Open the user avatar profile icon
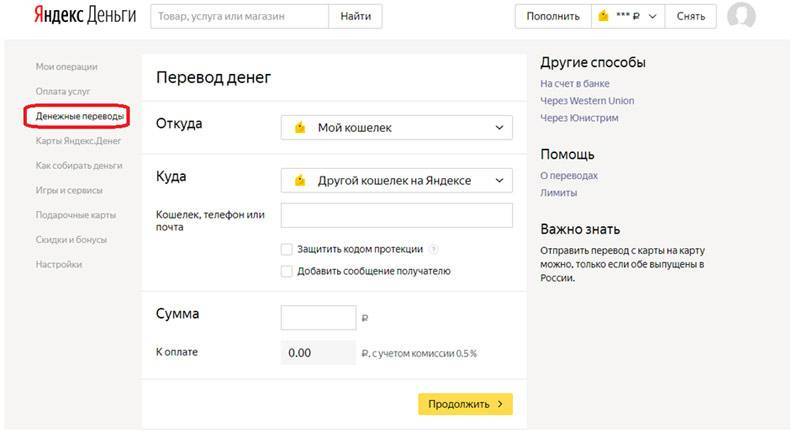Image resolution: width=802 pixels, height=438 pixels. click(x=741, y=16)
